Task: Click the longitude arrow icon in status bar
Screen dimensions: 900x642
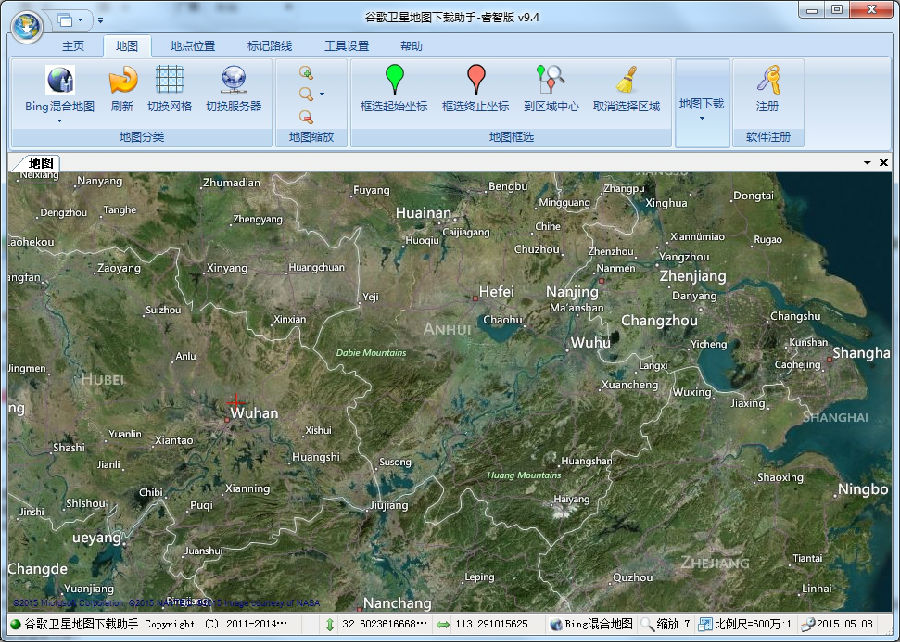Action: [x=443, y=624]
